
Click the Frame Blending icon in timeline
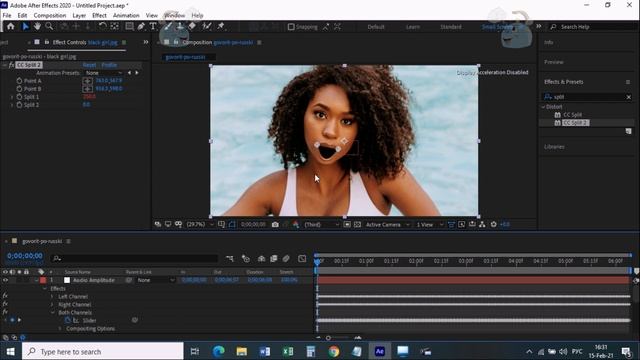coord(273,258)
